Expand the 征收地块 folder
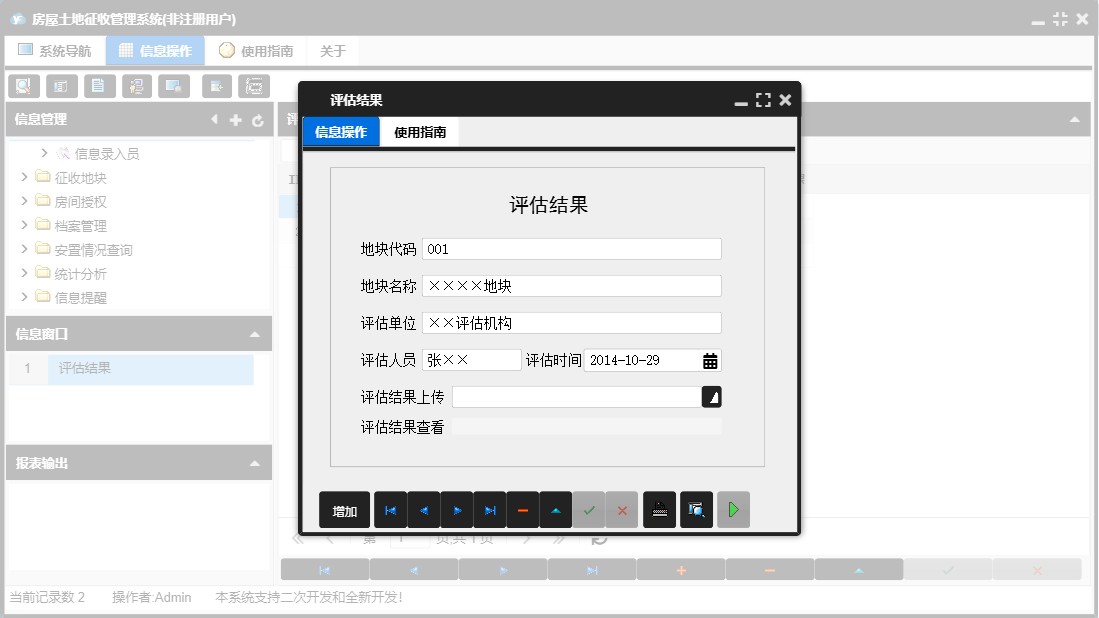 click(22, 177)
